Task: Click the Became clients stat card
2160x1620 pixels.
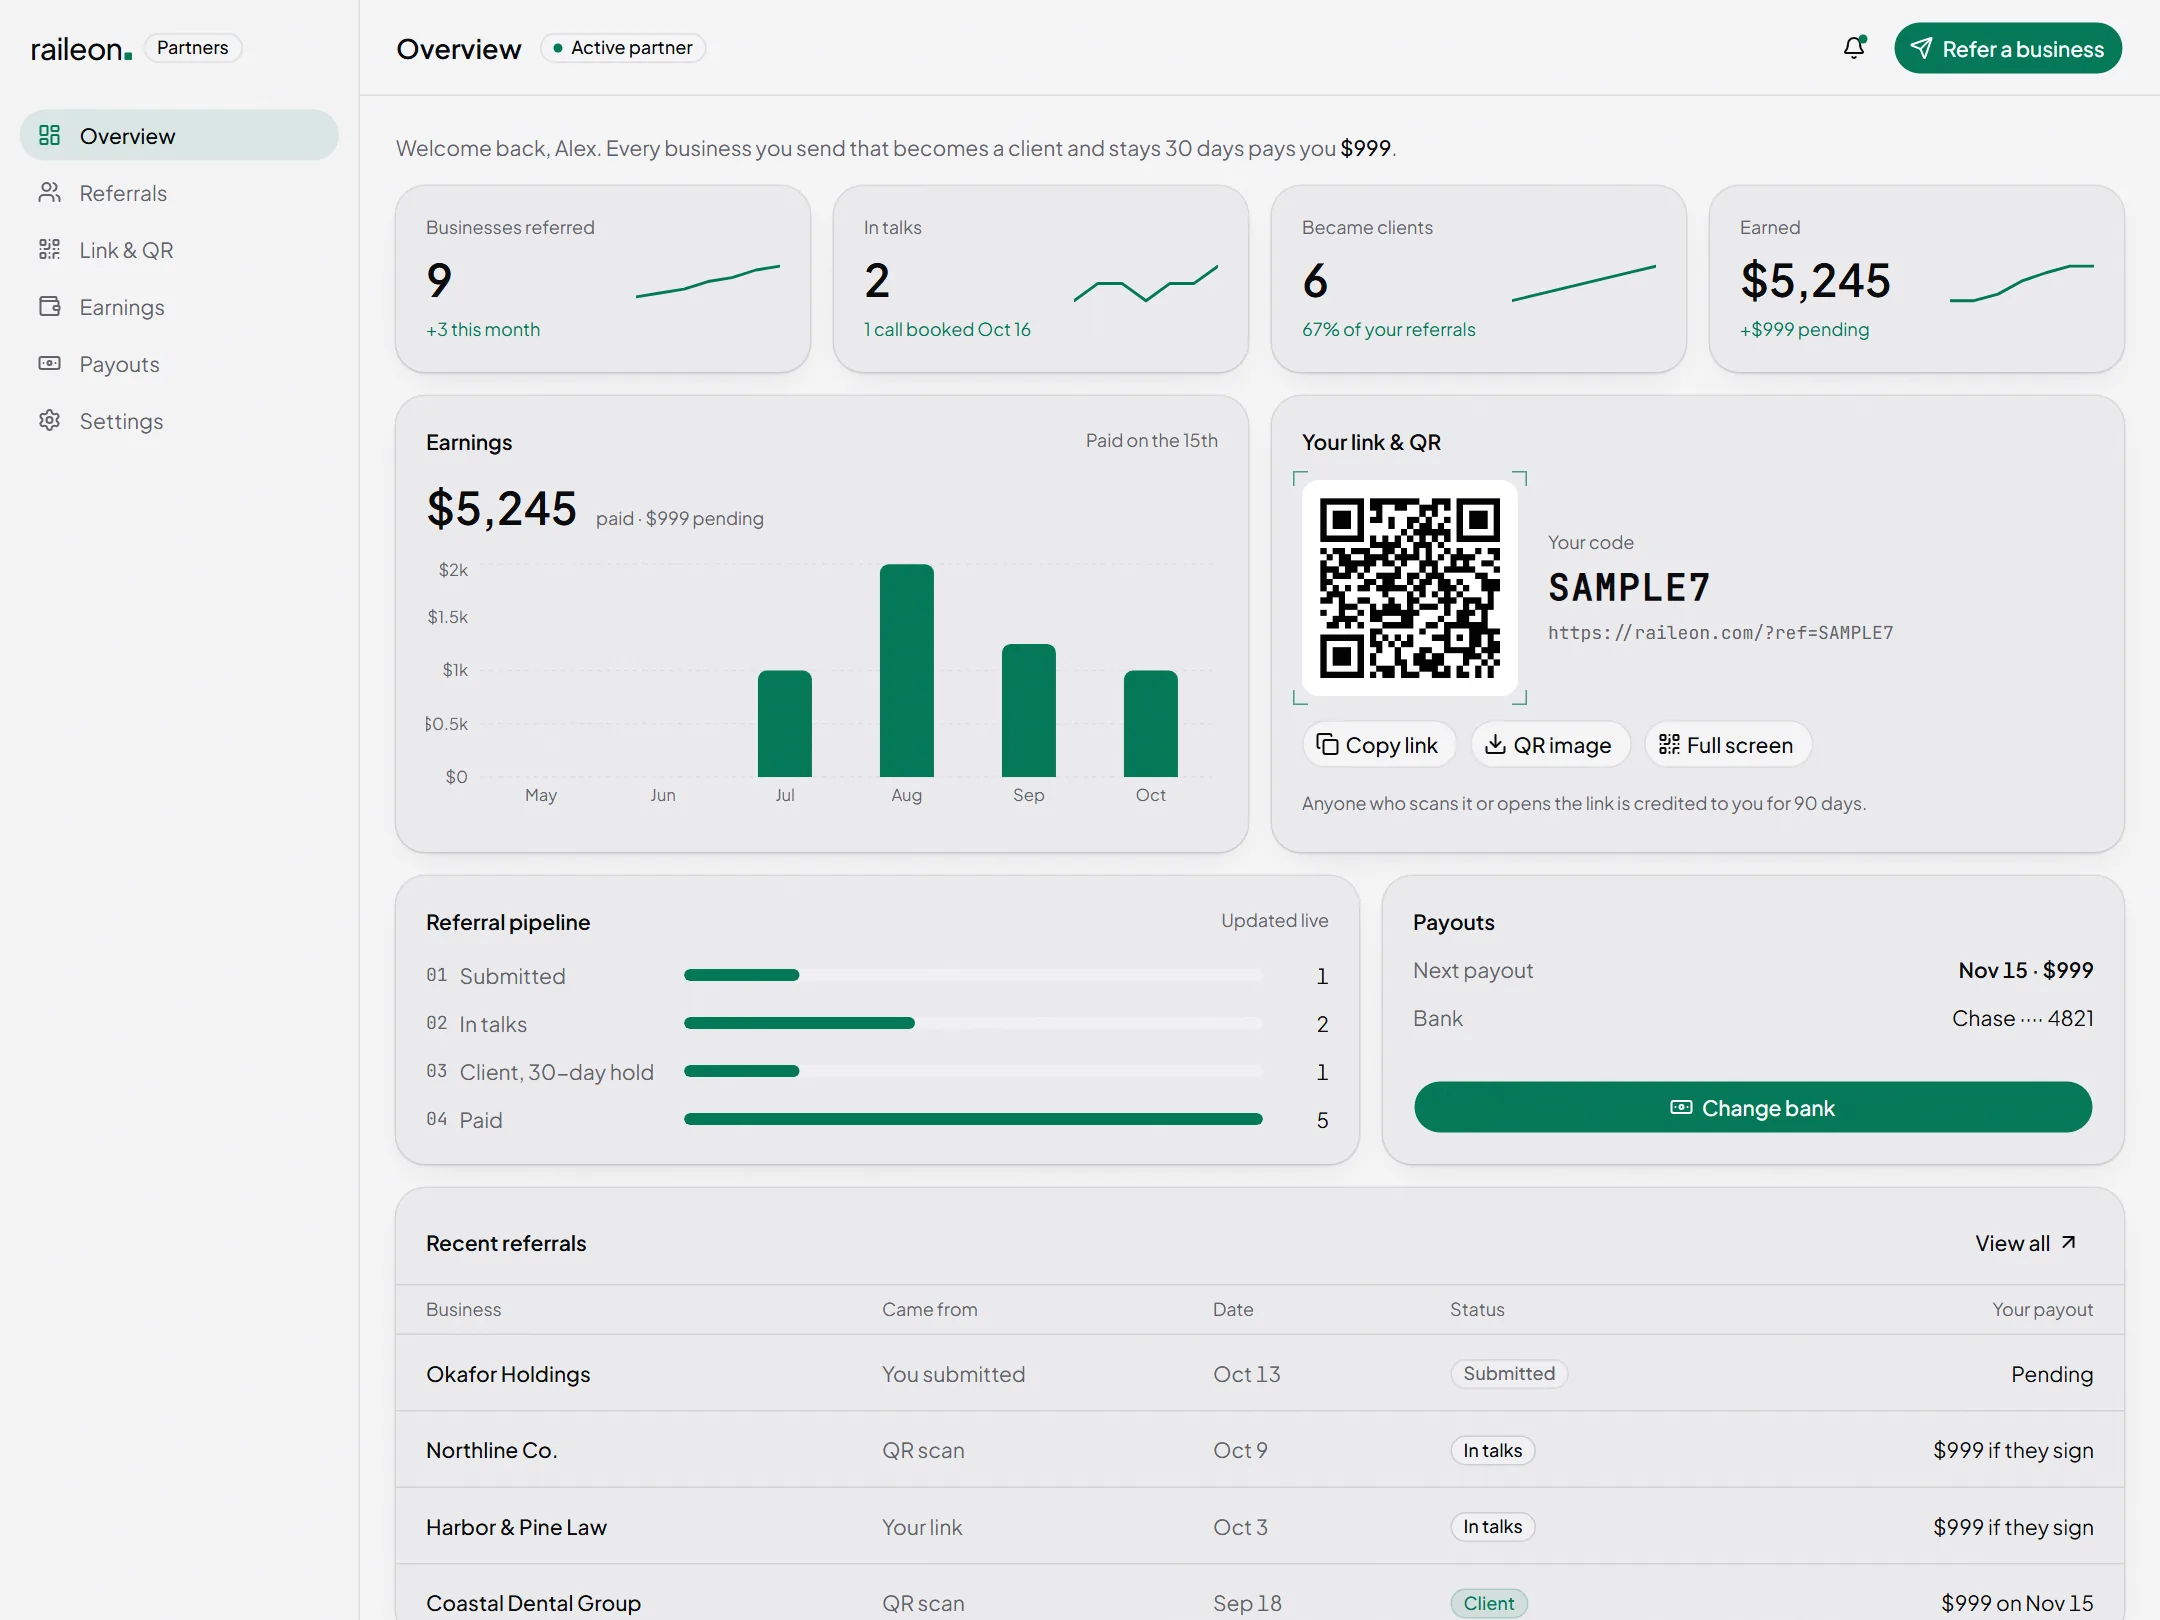Action: [1479, 279]
